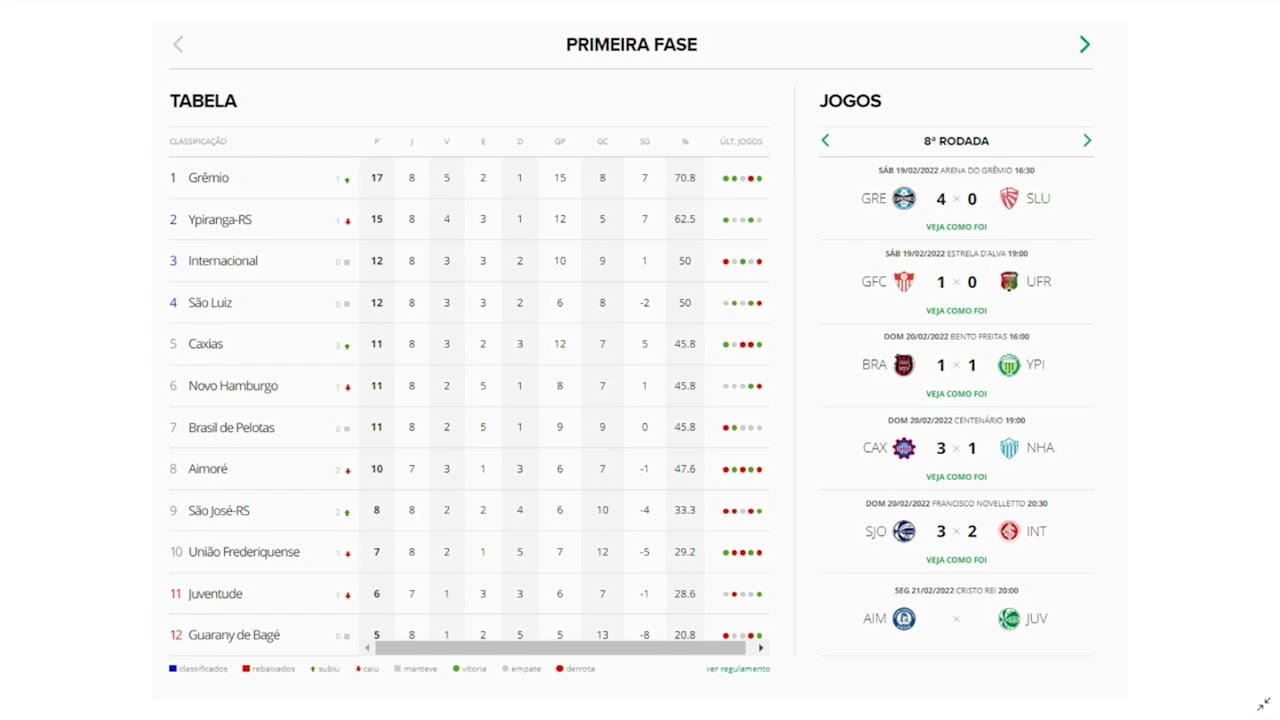Open Veja Como Foi for CAX vs NHA
This screenshot has width=1280, height=720.
pos(956,477)
